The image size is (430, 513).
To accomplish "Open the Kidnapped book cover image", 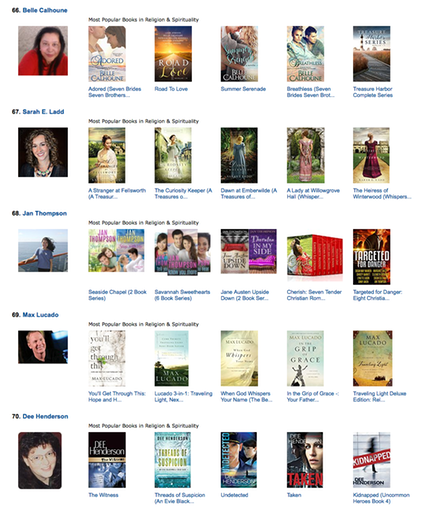I will [x=372, y=460].
